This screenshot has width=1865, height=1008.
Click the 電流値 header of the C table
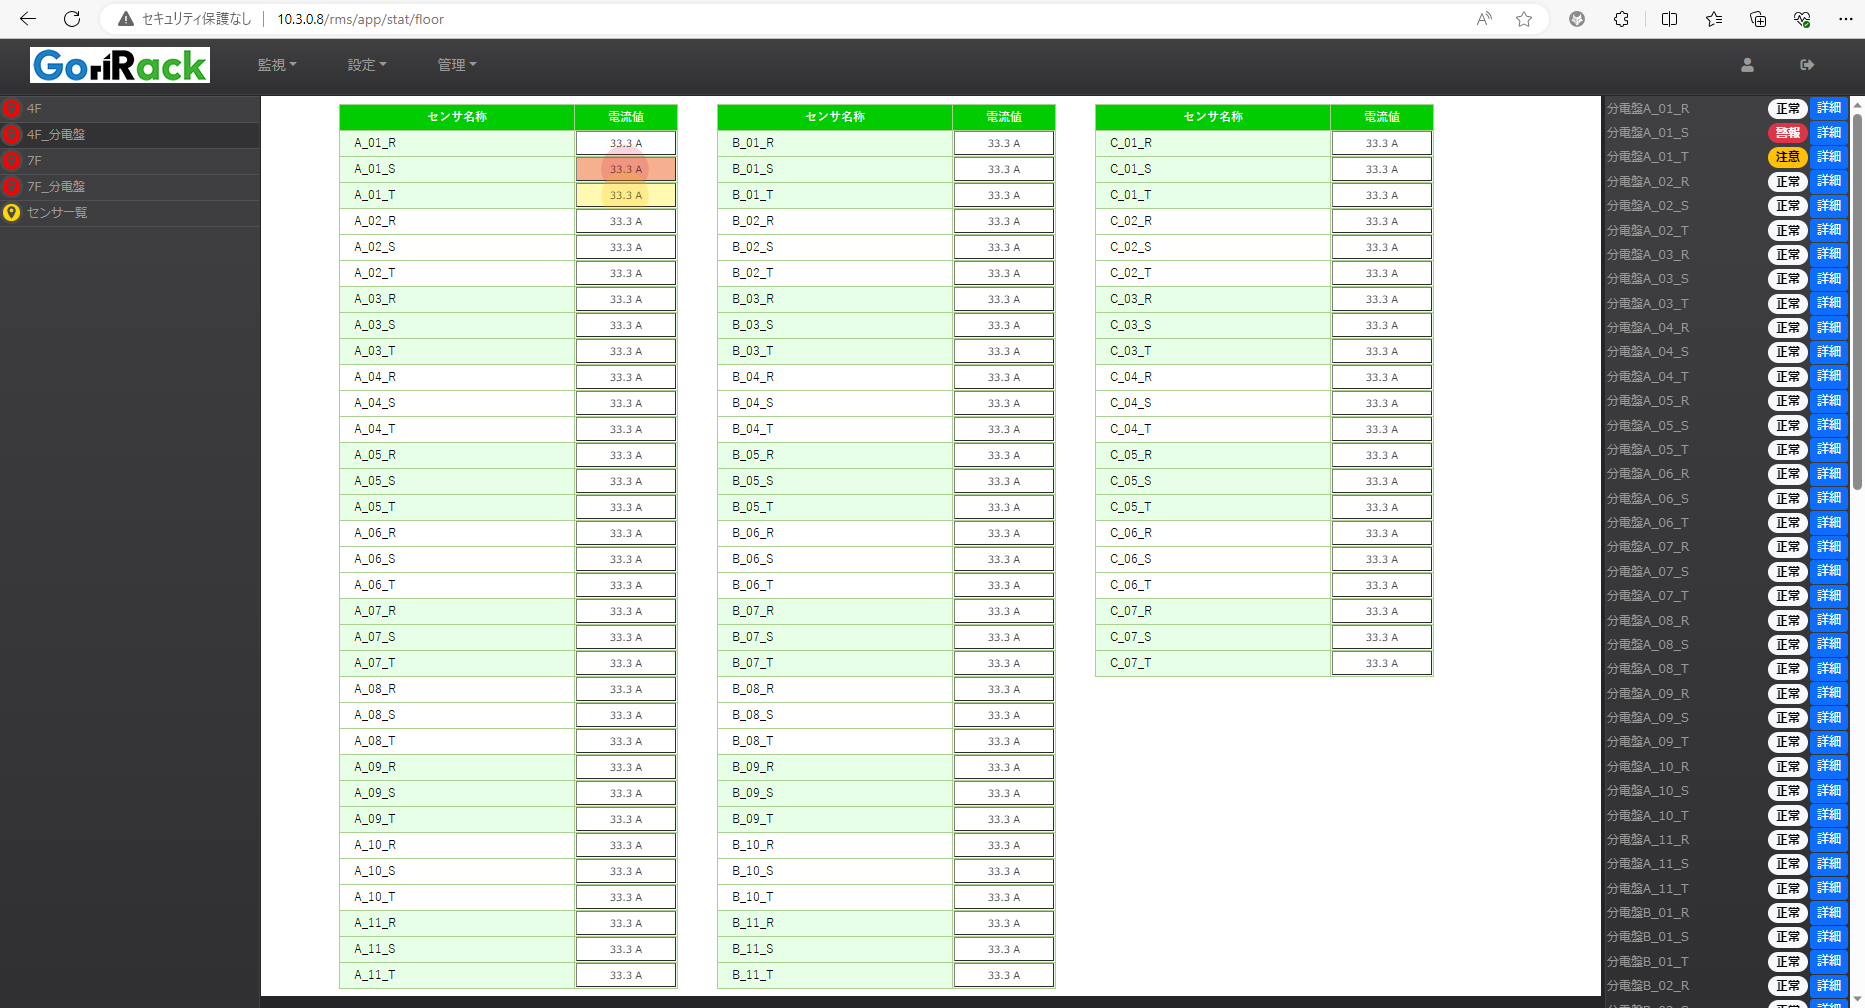point(1382,117)
